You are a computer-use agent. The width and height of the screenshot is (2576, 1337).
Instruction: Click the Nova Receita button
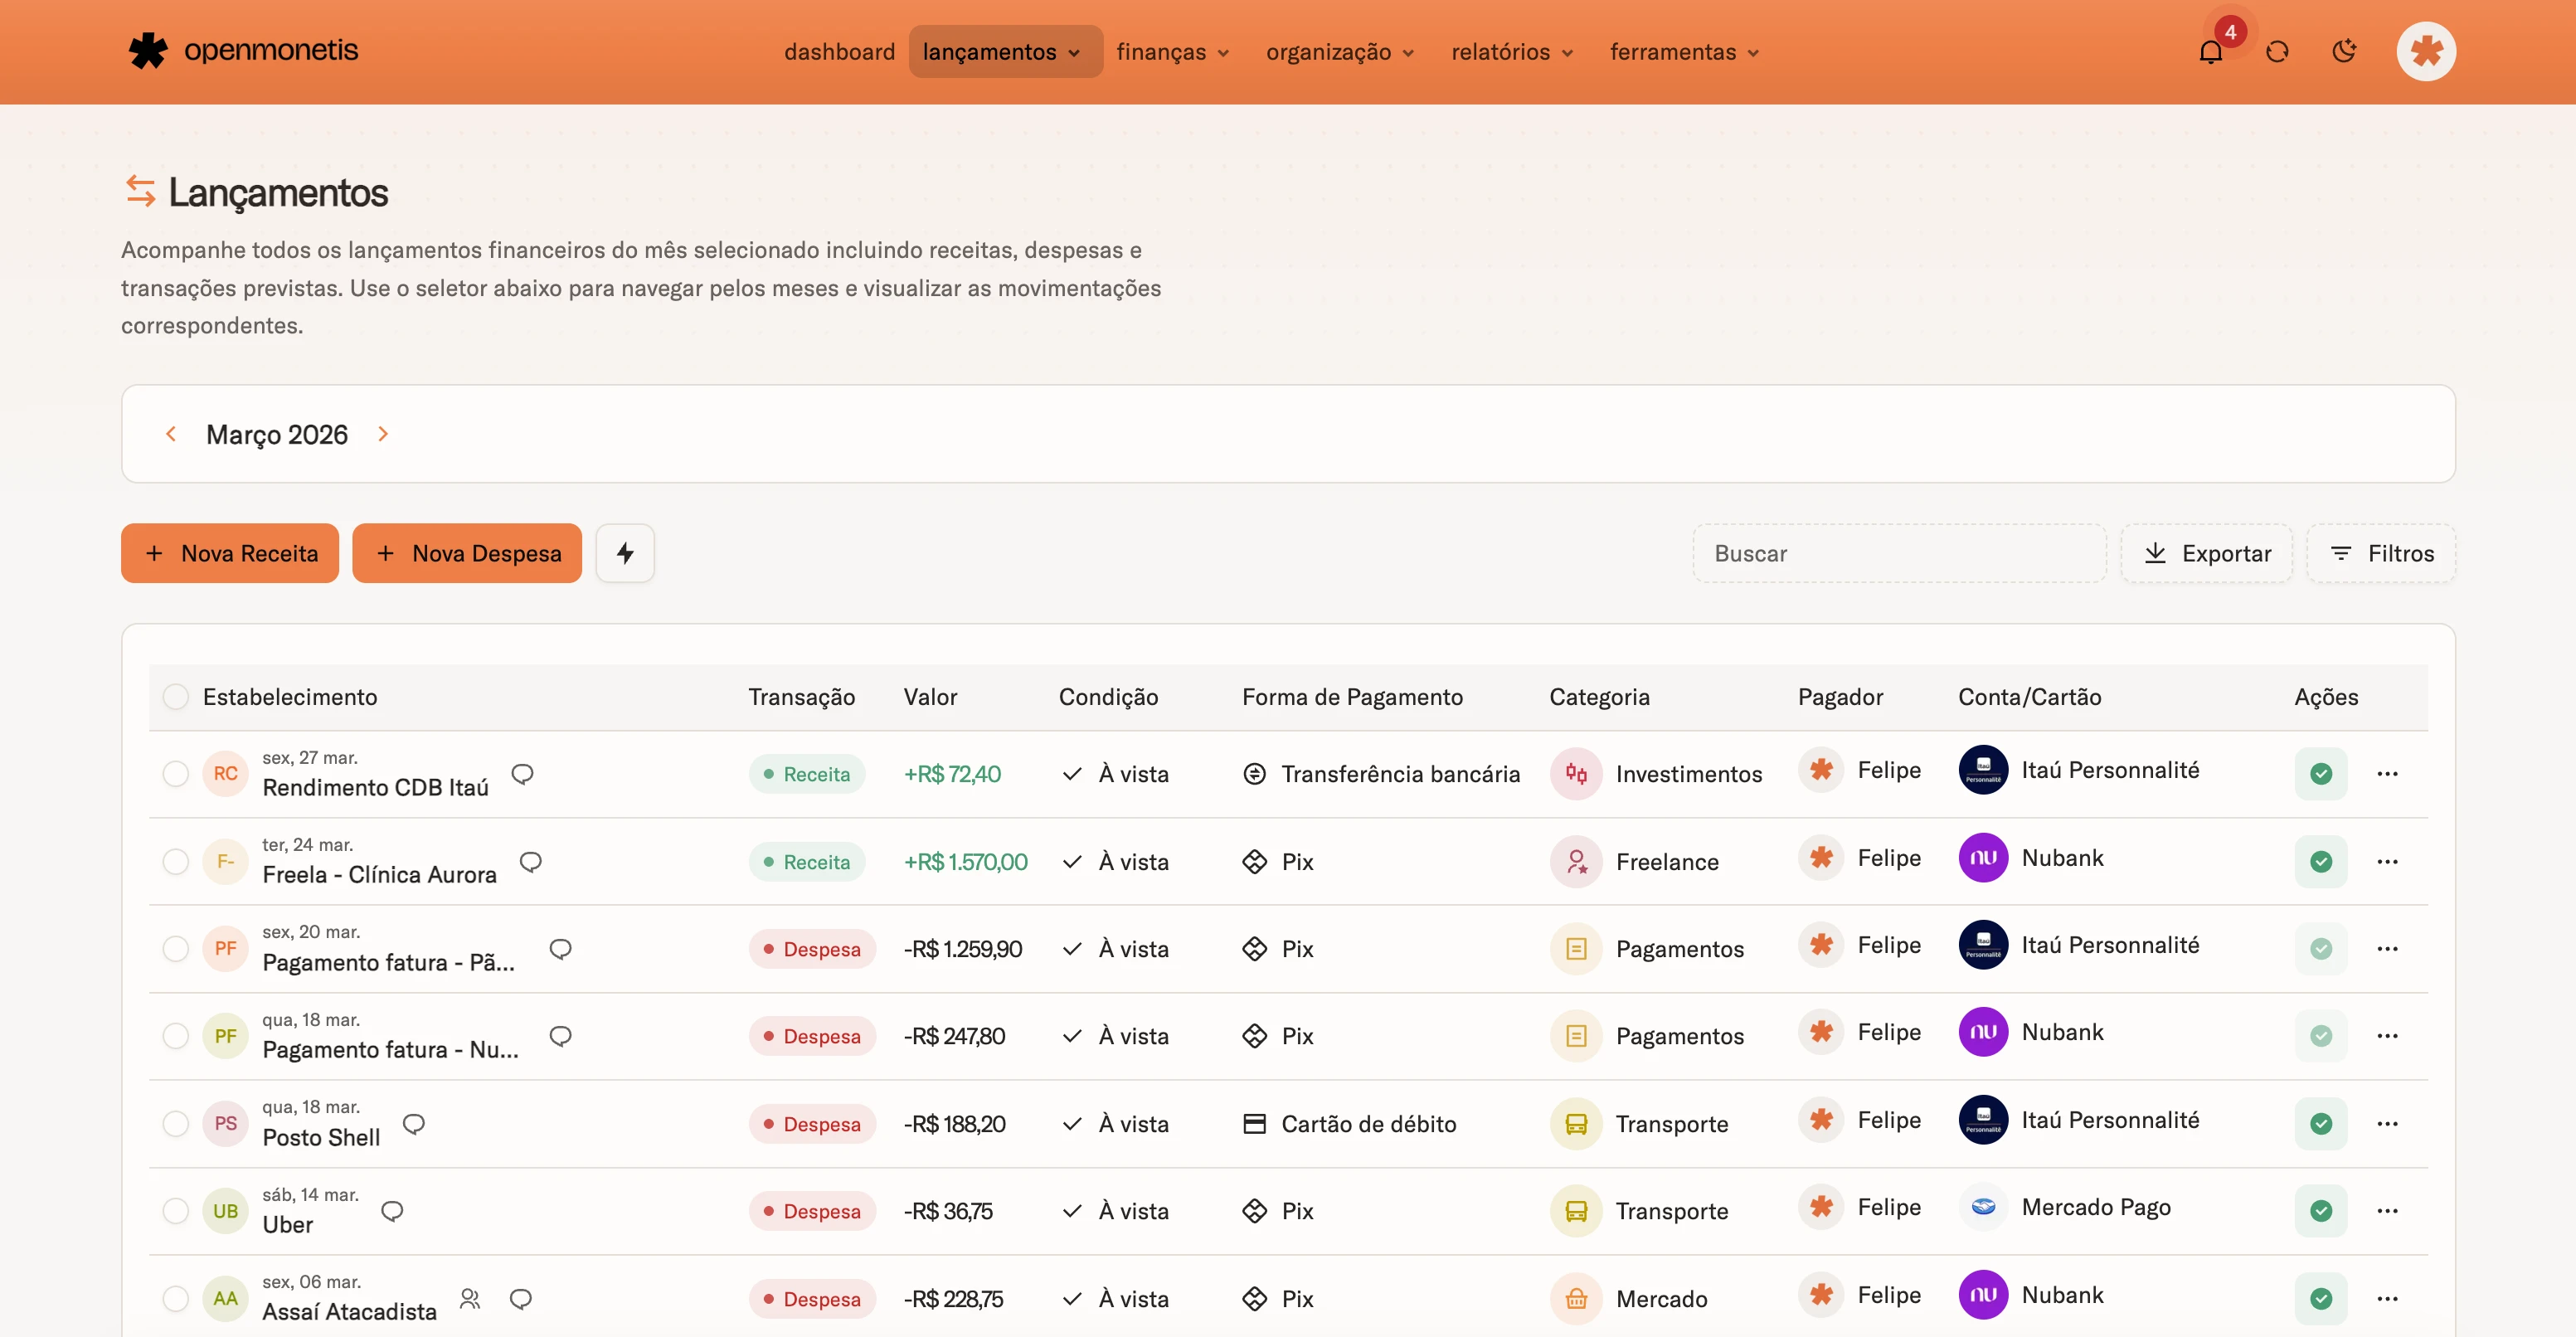(x=230, y=553)
